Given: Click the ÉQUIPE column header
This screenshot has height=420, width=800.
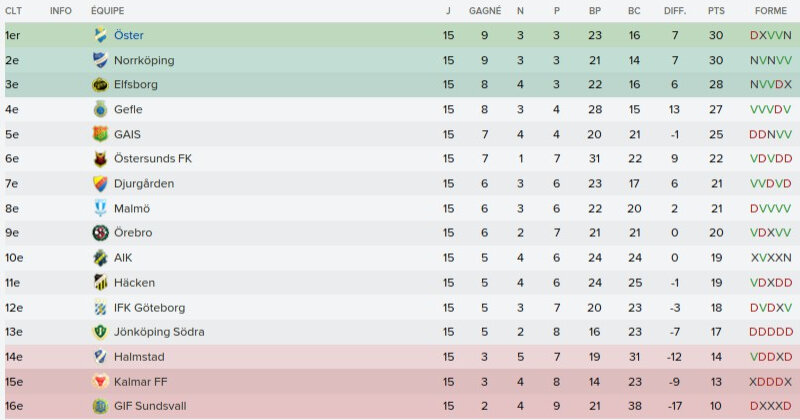Looking at the screenshot, I should coord(107,10).
